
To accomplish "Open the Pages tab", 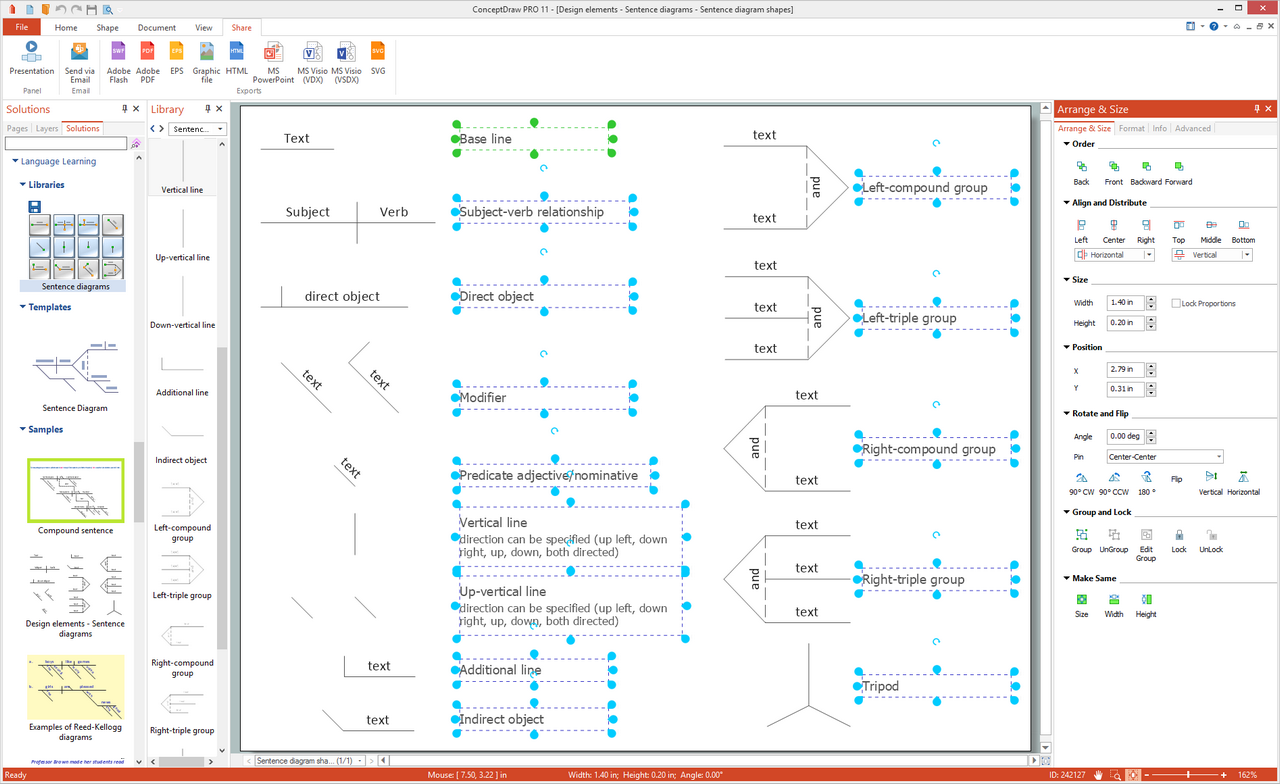I will (17, 128).
